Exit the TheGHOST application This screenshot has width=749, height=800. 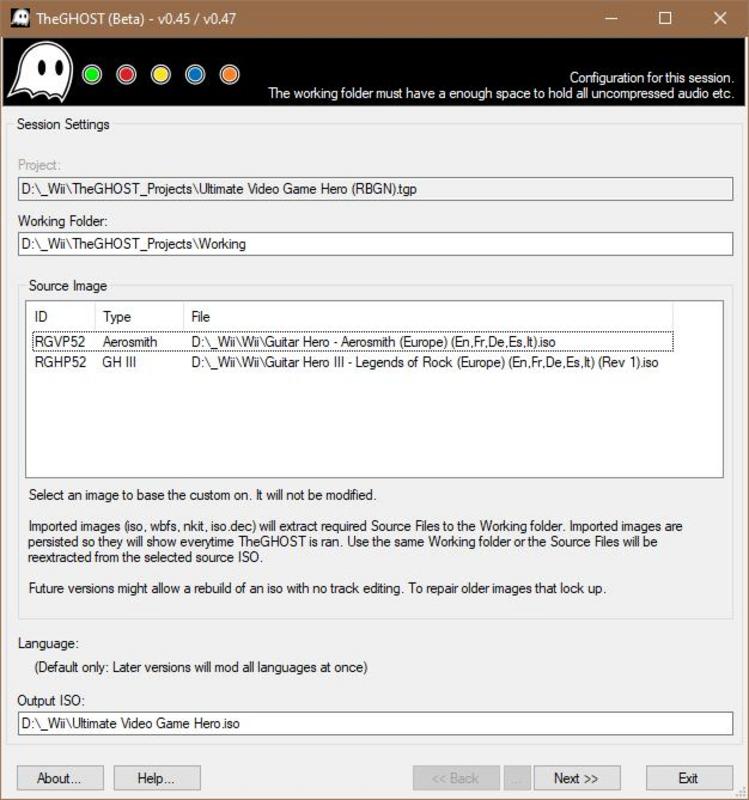pyautogui.click(x=689, y=778)
